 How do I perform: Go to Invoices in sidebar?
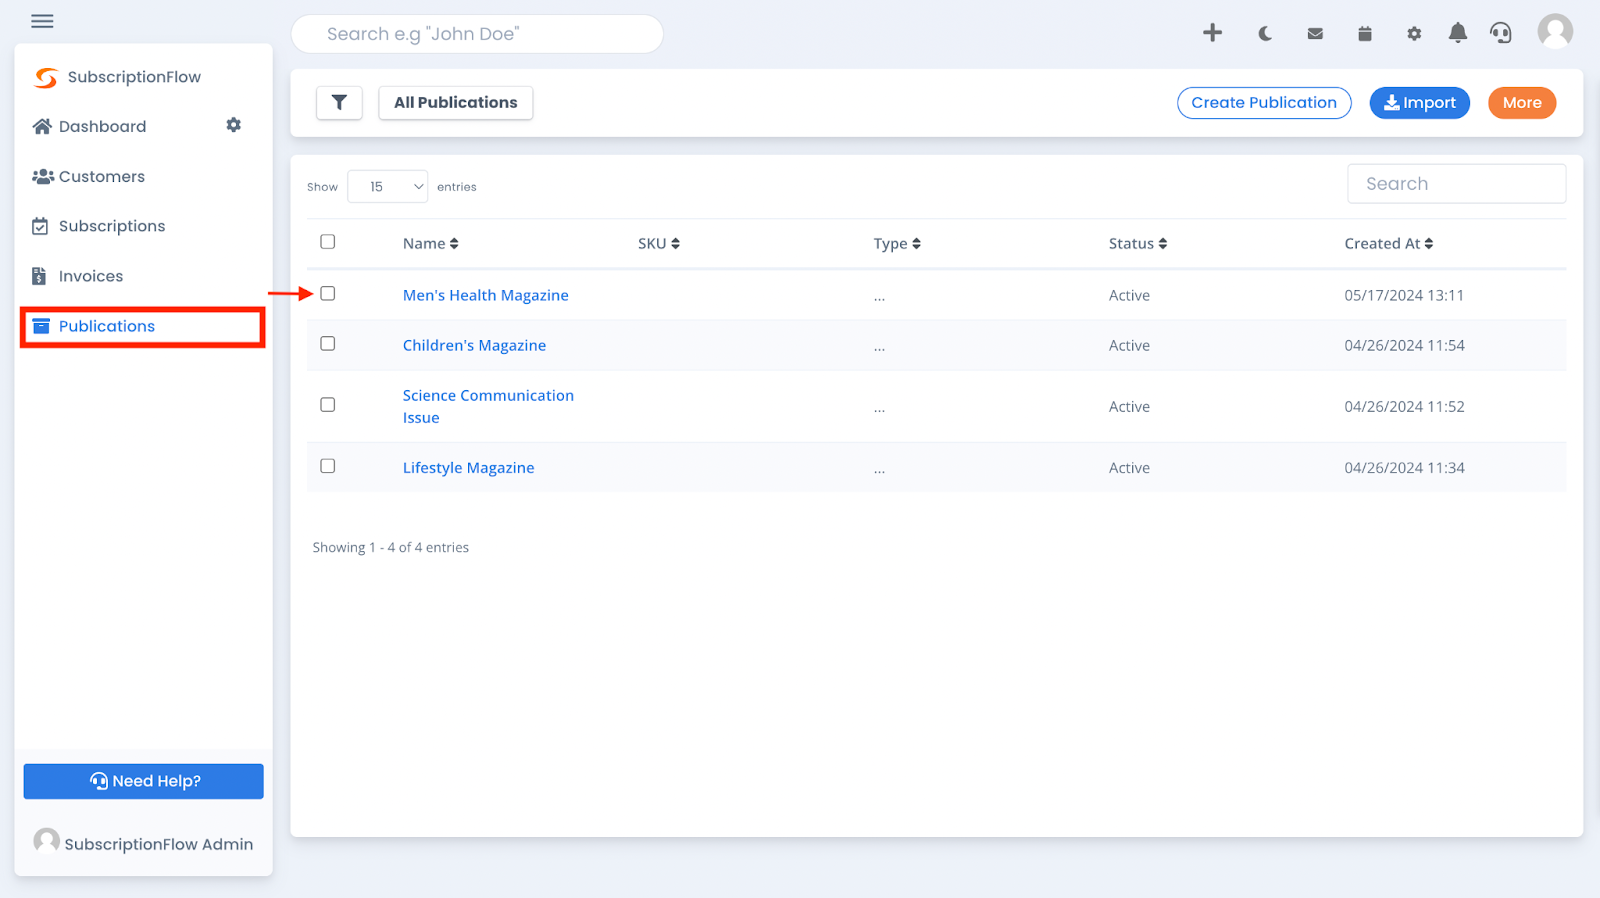coord(90,276)
